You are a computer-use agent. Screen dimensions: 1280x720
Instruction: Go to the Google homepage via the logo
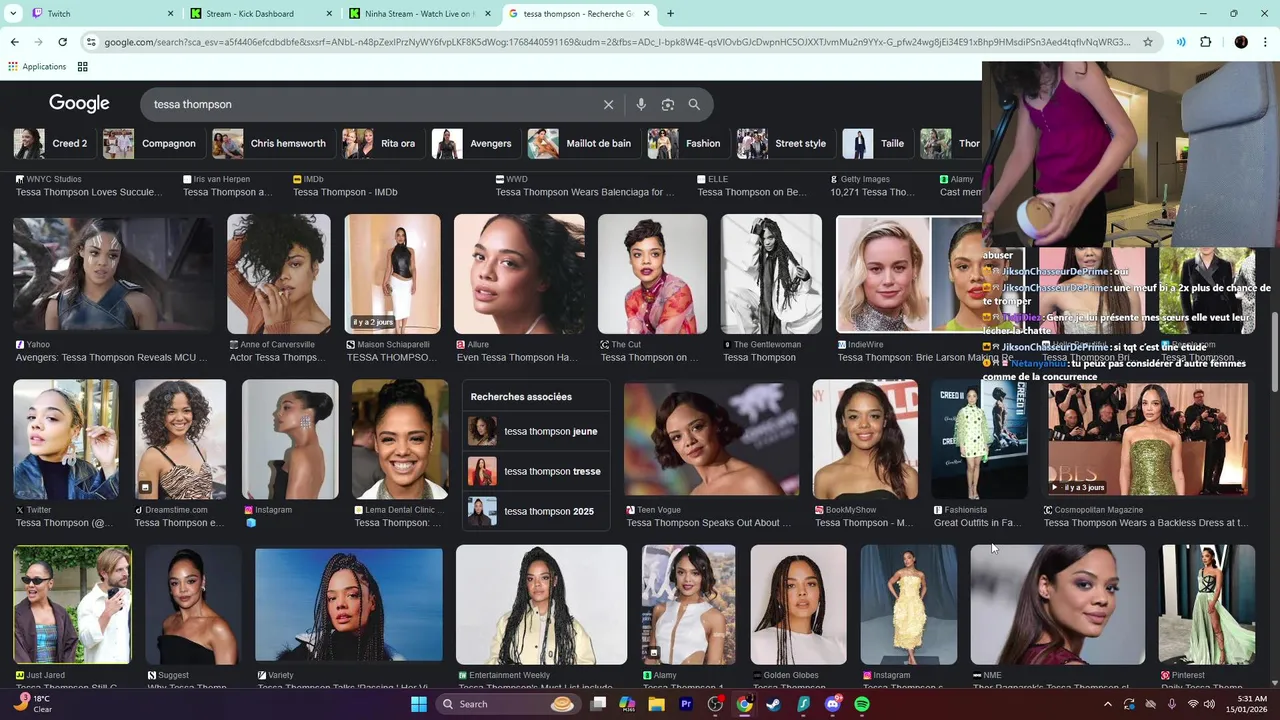pos(79,104)
